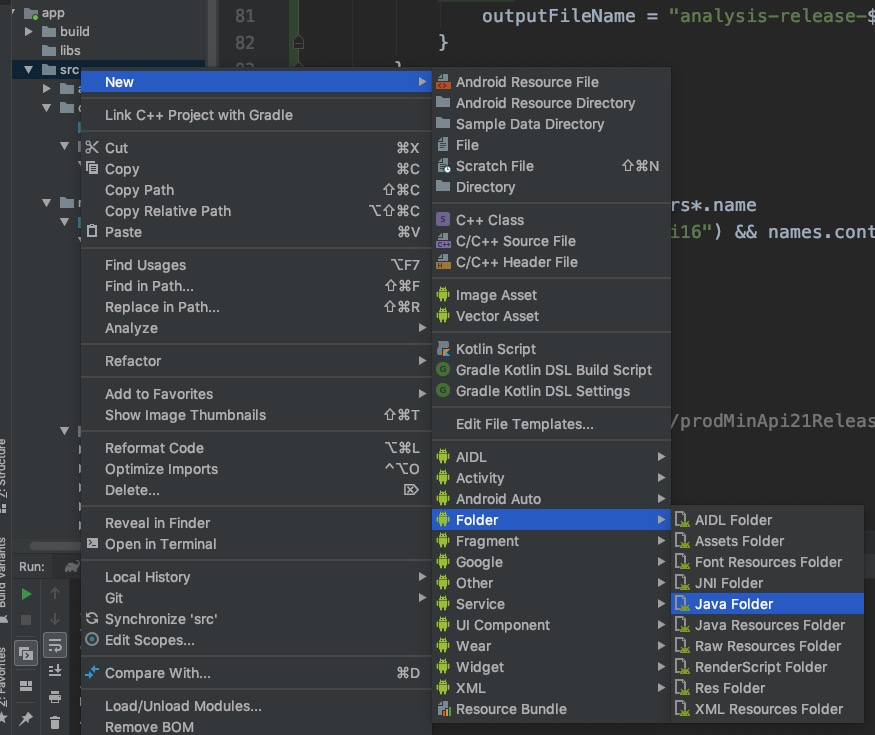Toggle soft-wrap in Run panel
Image resolution: width=875 pixels, height=735 pixels.
pos(55,646)
